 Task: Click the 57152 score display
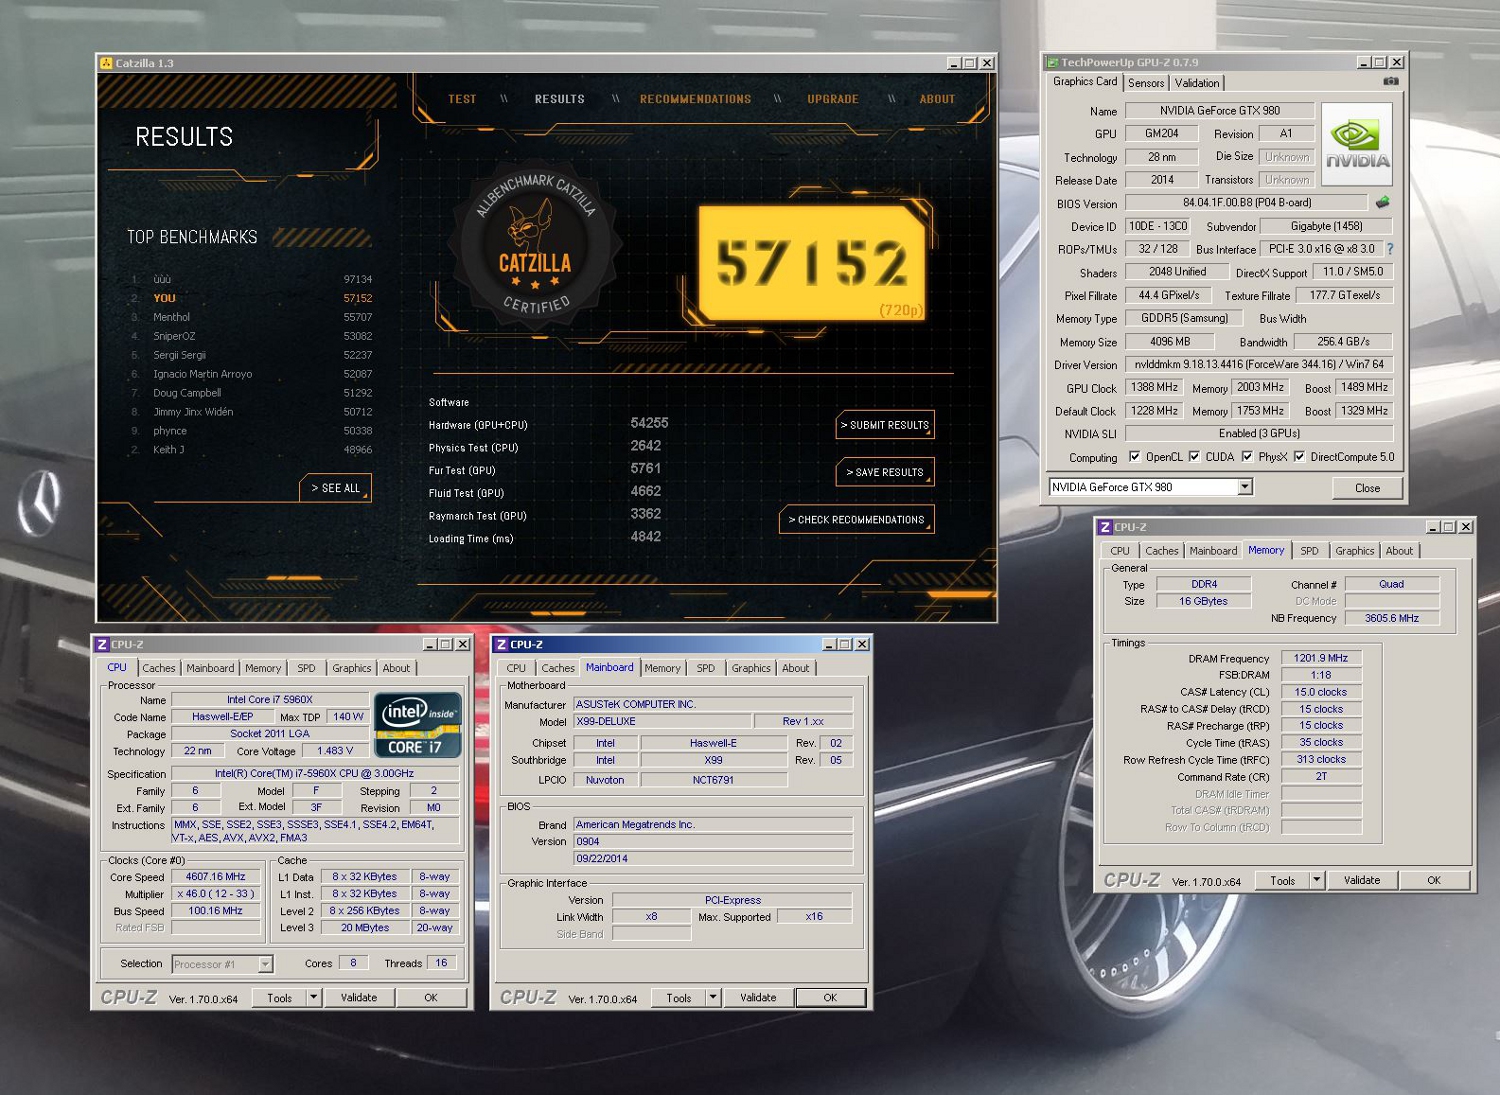tap(811, 264)
